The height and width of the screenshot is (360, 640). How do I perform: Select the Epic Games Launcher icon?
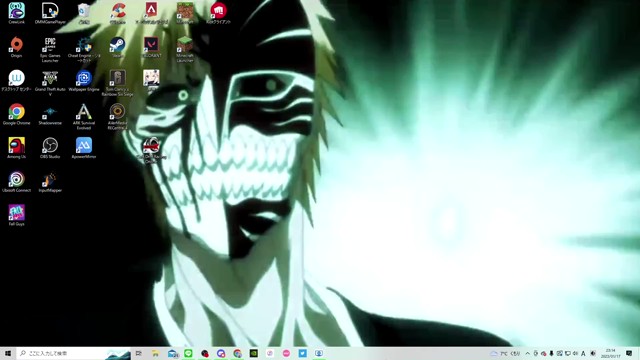(50, 49)
